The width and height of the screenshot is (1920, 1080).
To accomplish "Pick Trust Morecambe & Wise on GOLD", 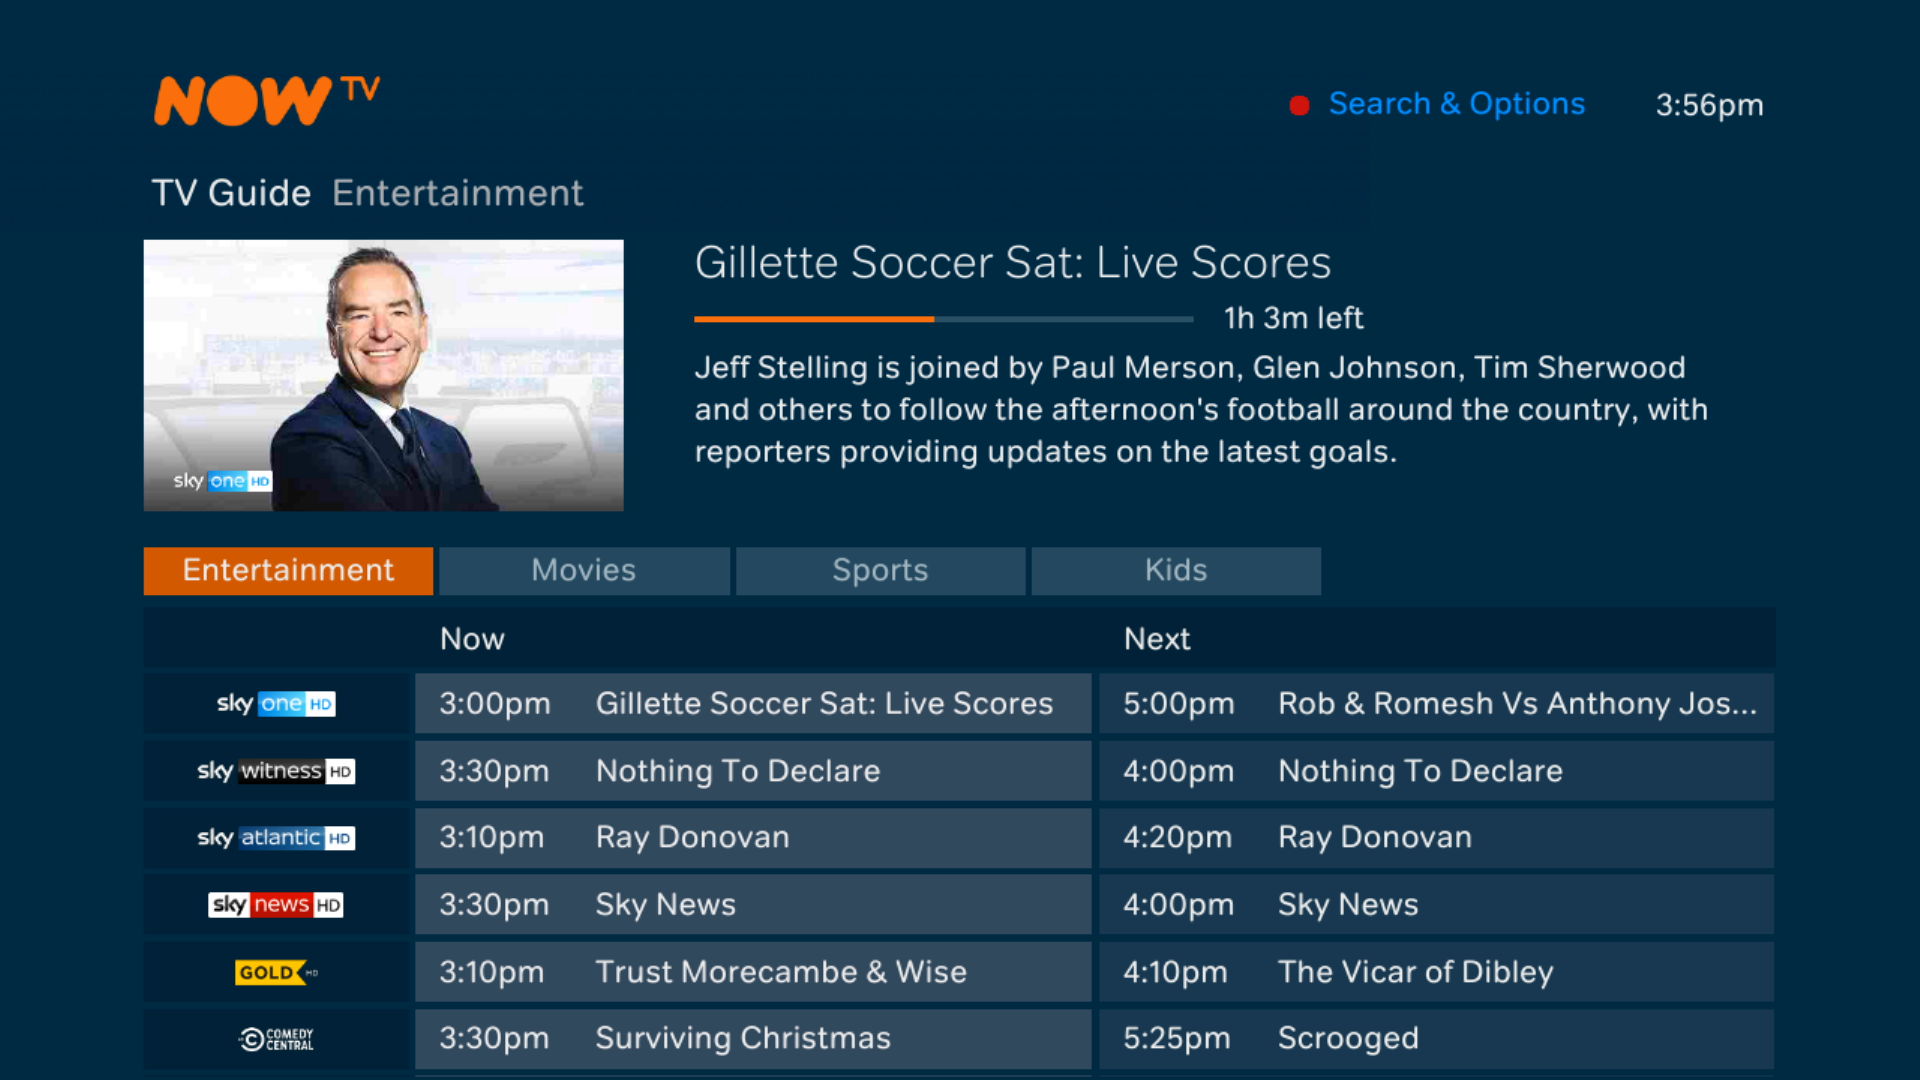I will pyautogui.click(x=752, y=972).
